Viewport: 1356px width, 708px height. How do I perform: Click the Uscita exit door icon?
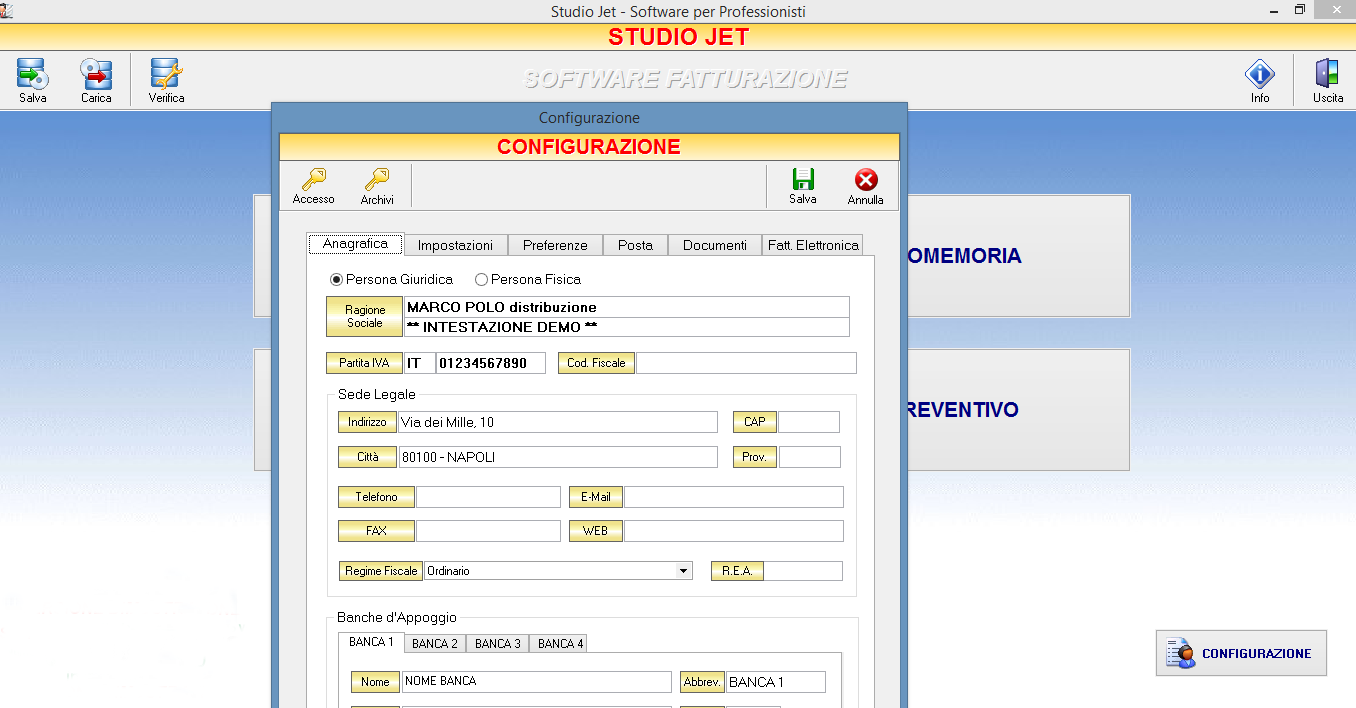[x=1328, y=81]
